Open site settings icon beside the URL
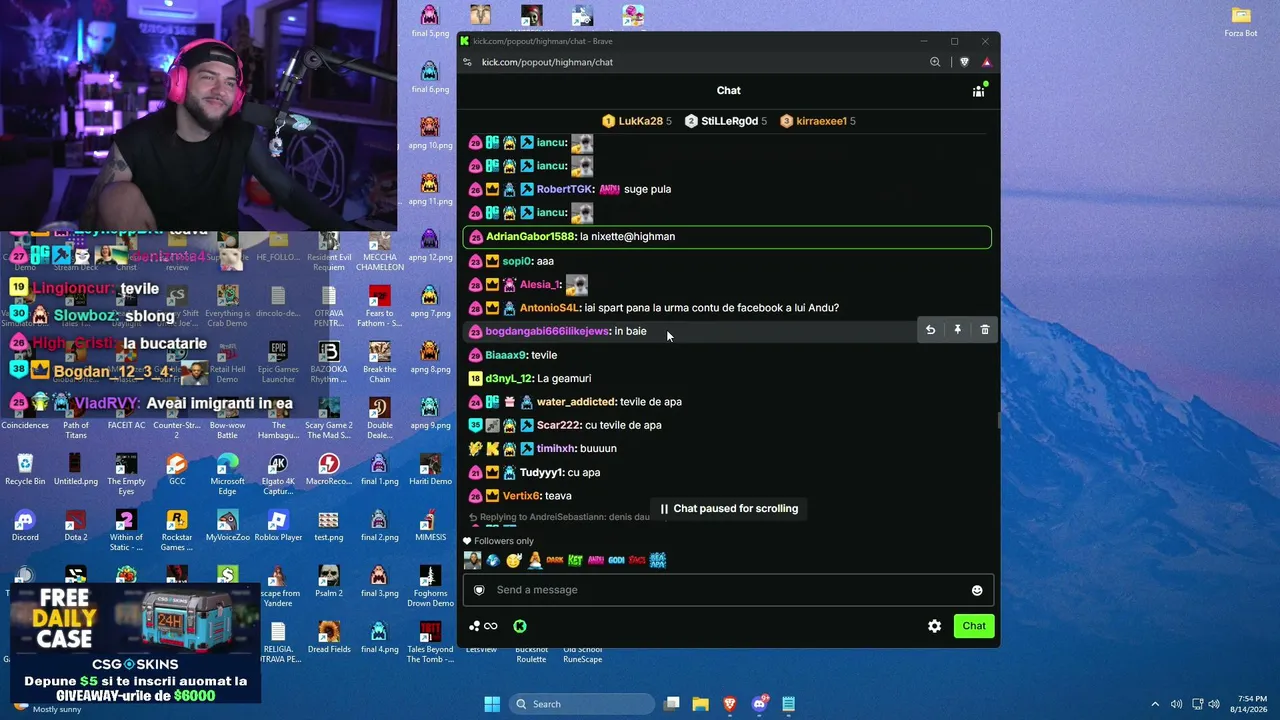This screenshot has width=1280, height=720. coord(467,62)
